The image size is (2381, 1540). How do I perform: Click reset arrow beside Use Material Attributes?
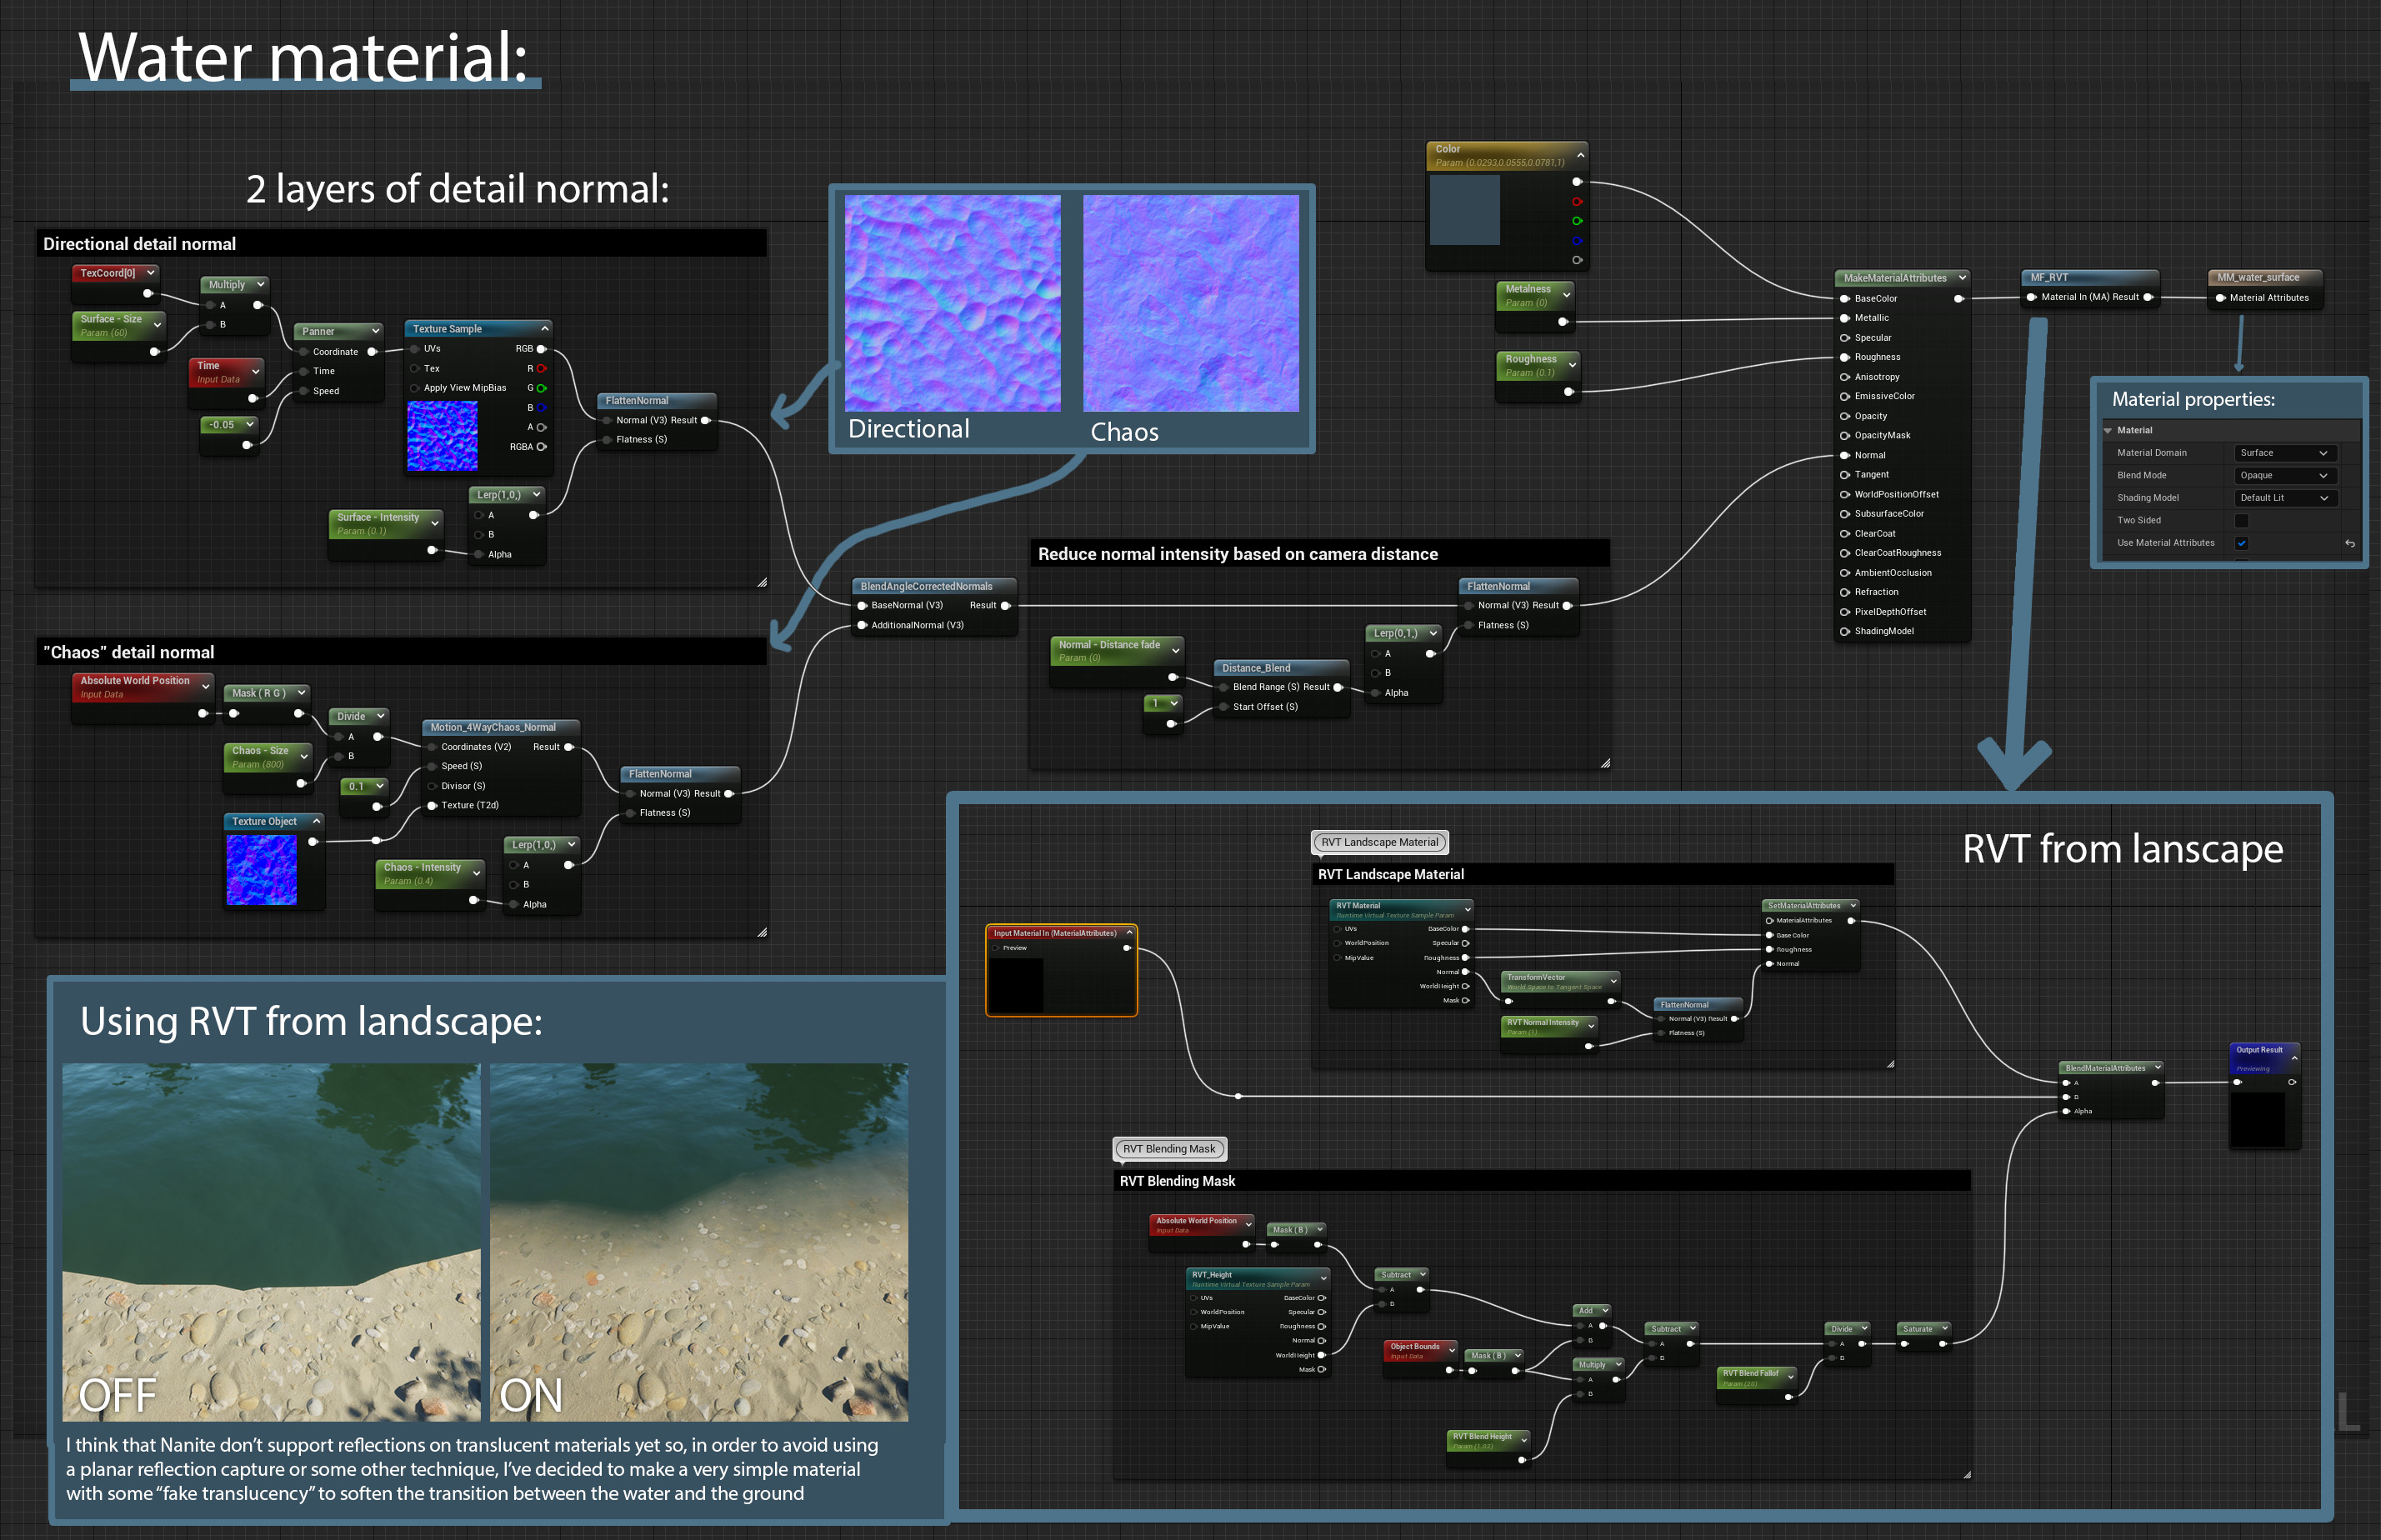click(2350, 544)
